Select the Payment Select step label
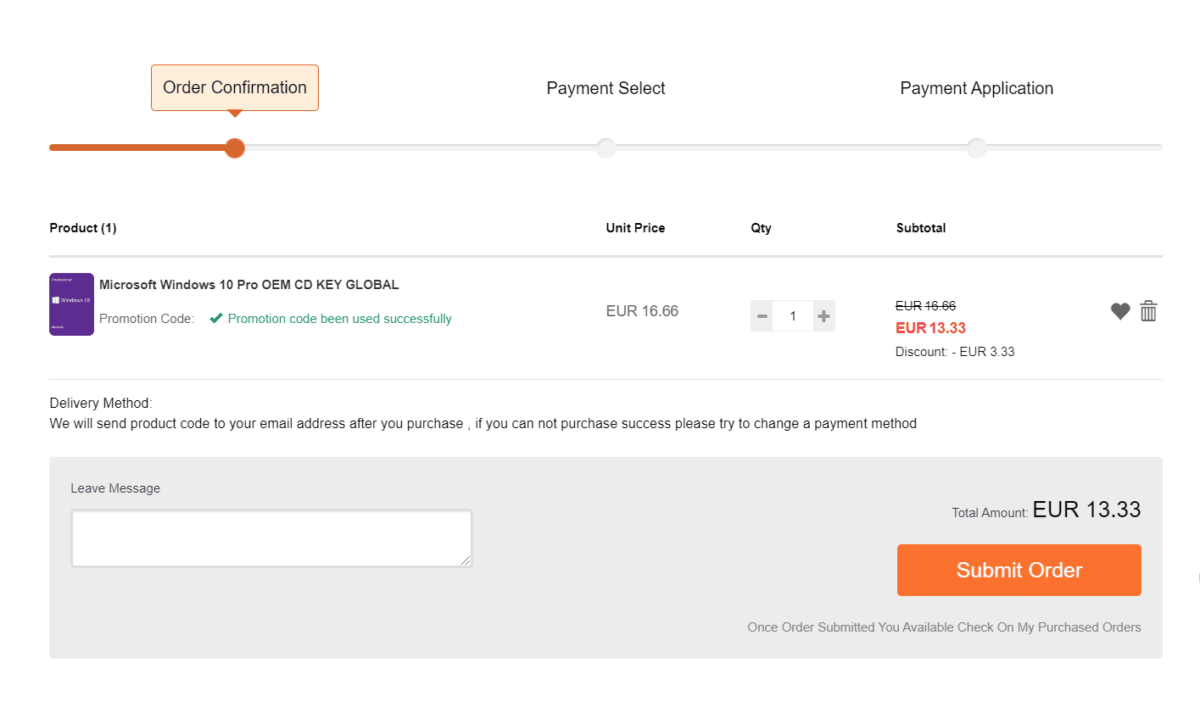This screenshot has width=1200, height=702. coord(606,89)
